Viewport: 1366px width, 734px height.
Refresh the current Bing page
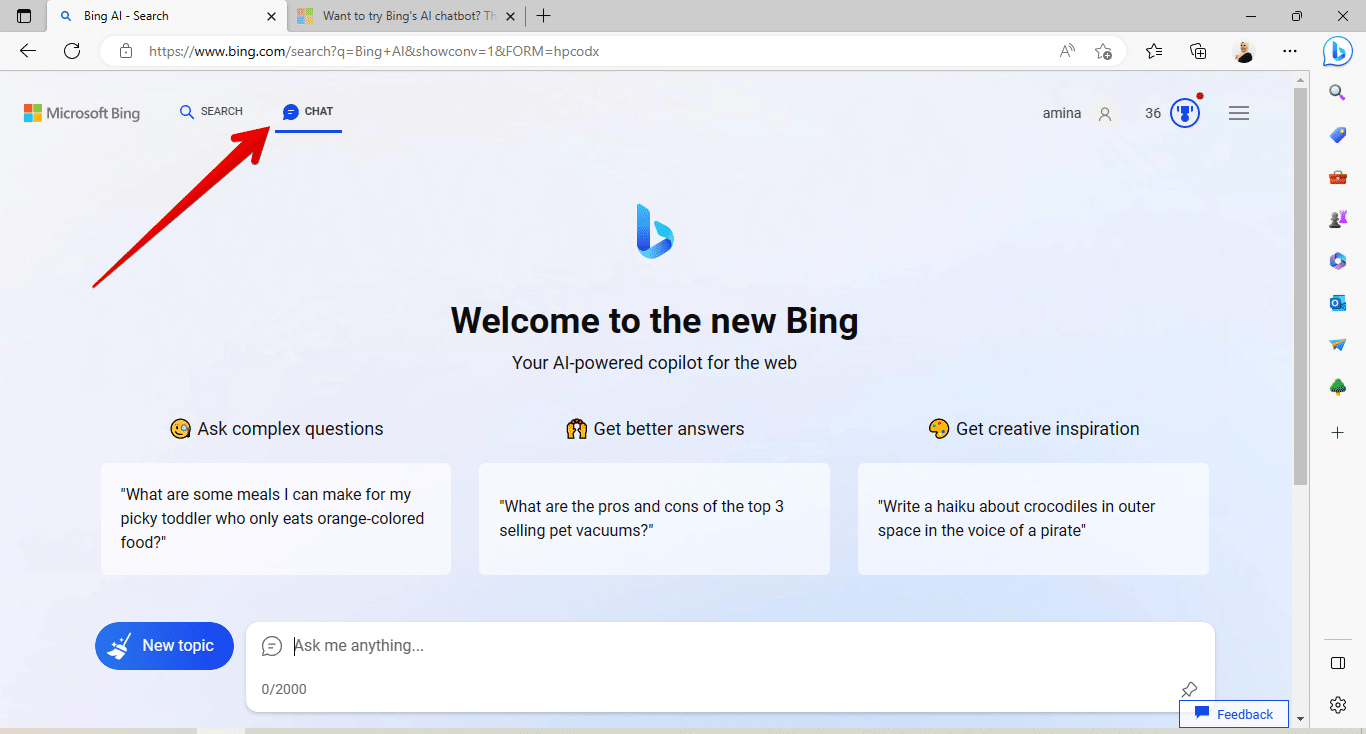[72, 51]
